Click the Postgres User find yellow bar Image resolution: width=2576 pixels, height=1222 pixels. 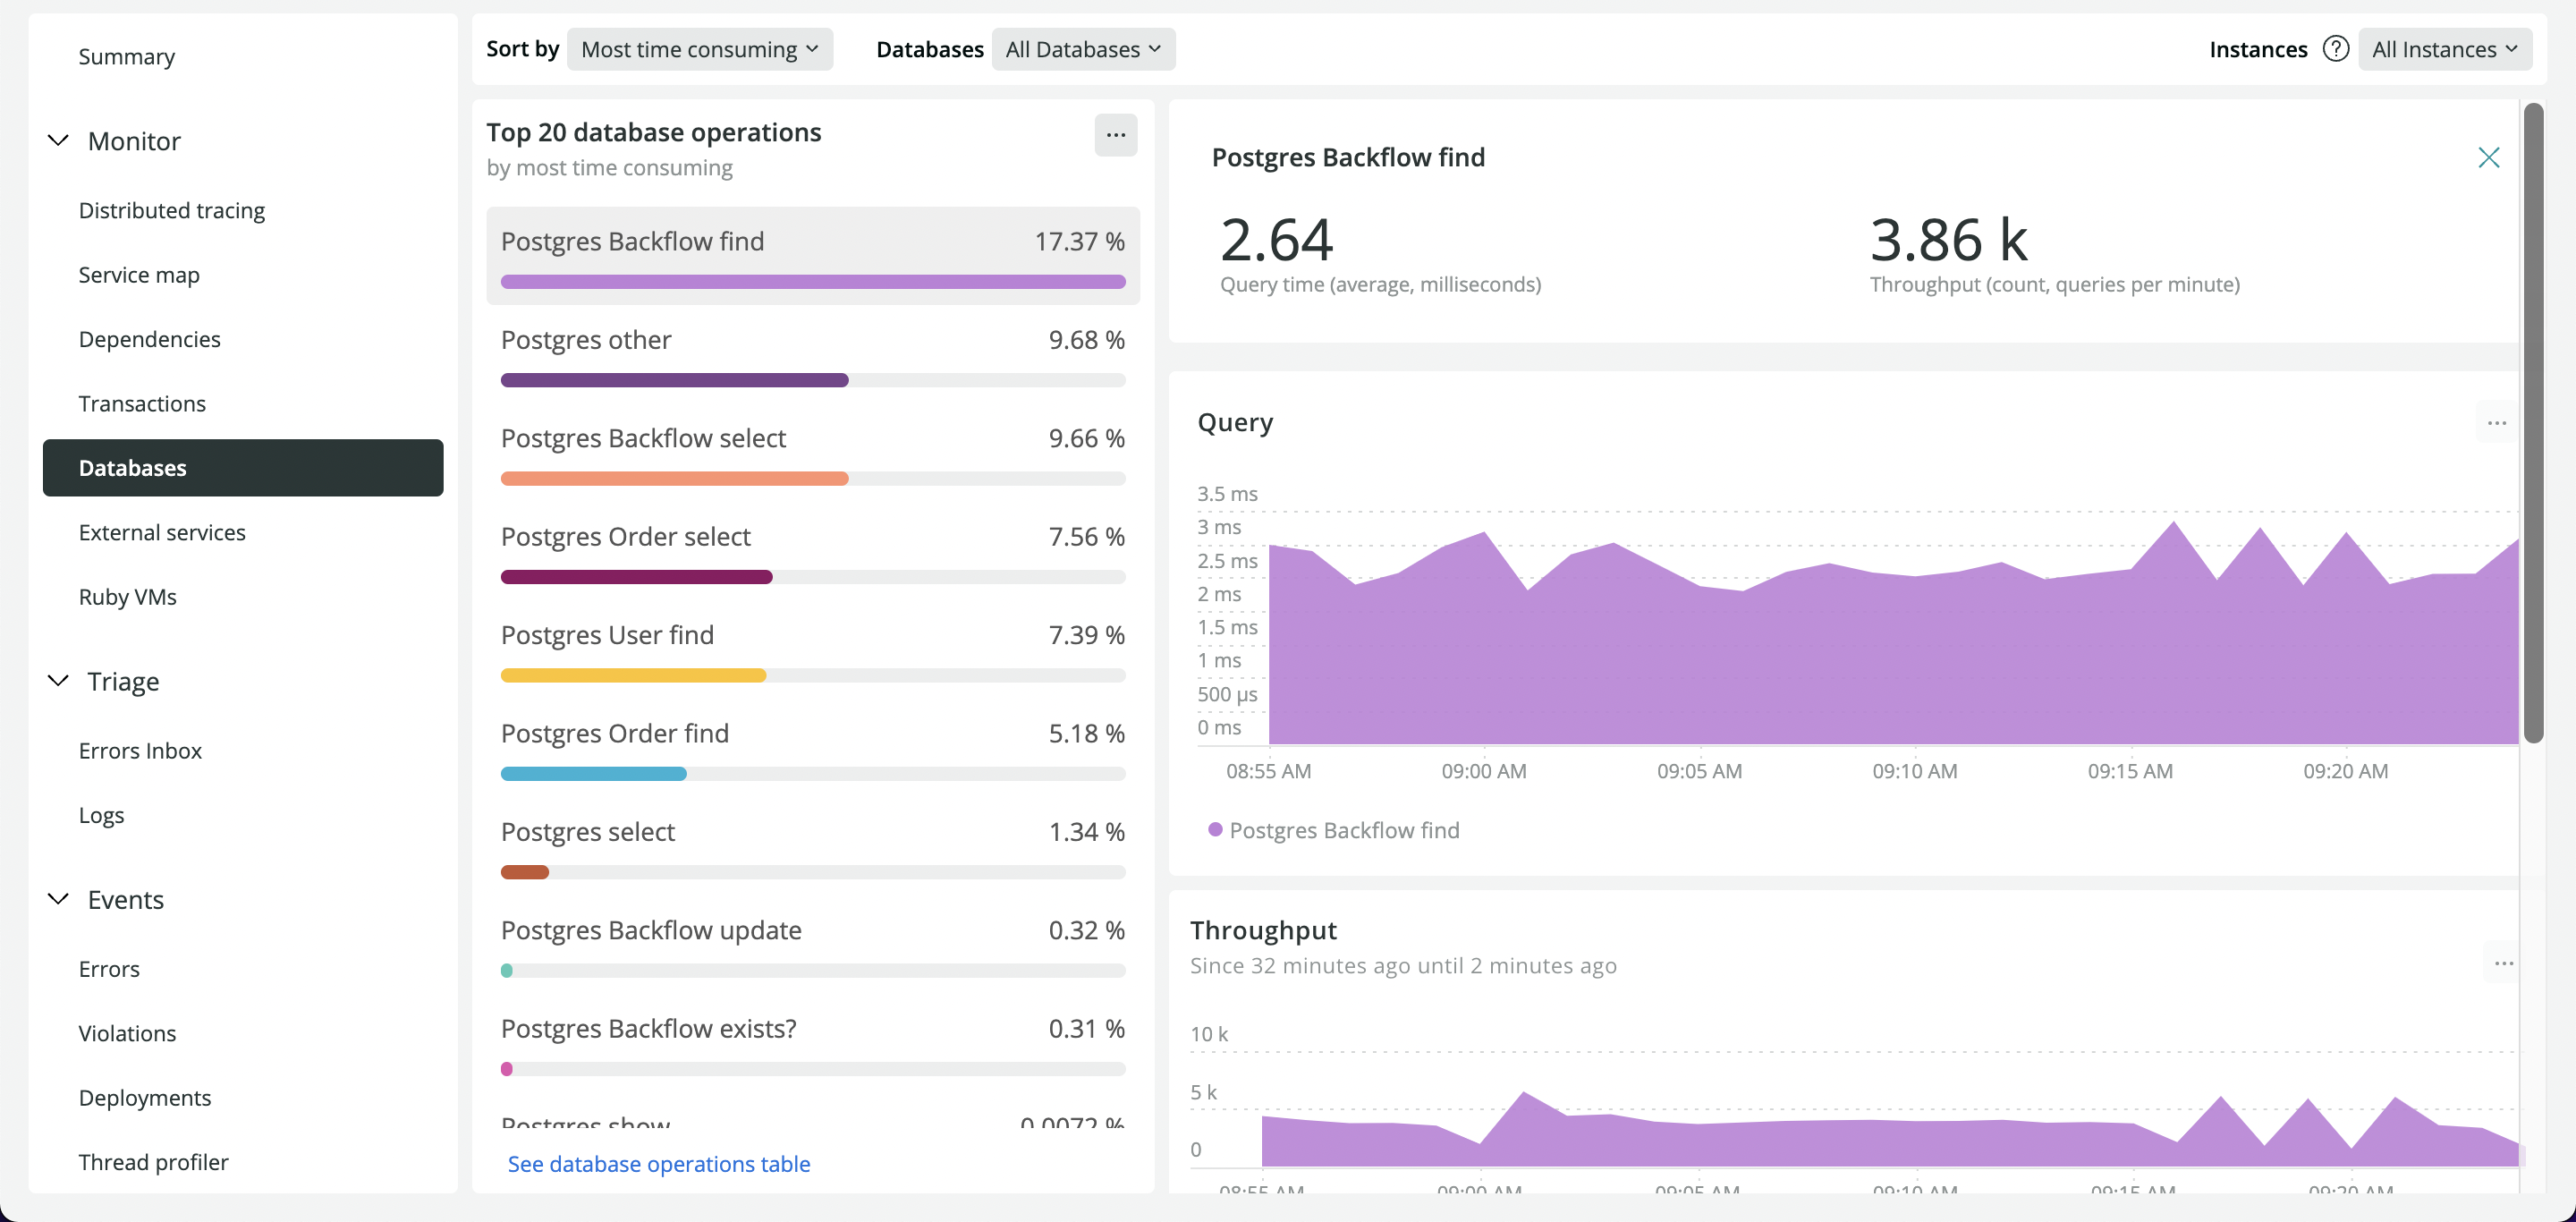[x=633, y=676]
